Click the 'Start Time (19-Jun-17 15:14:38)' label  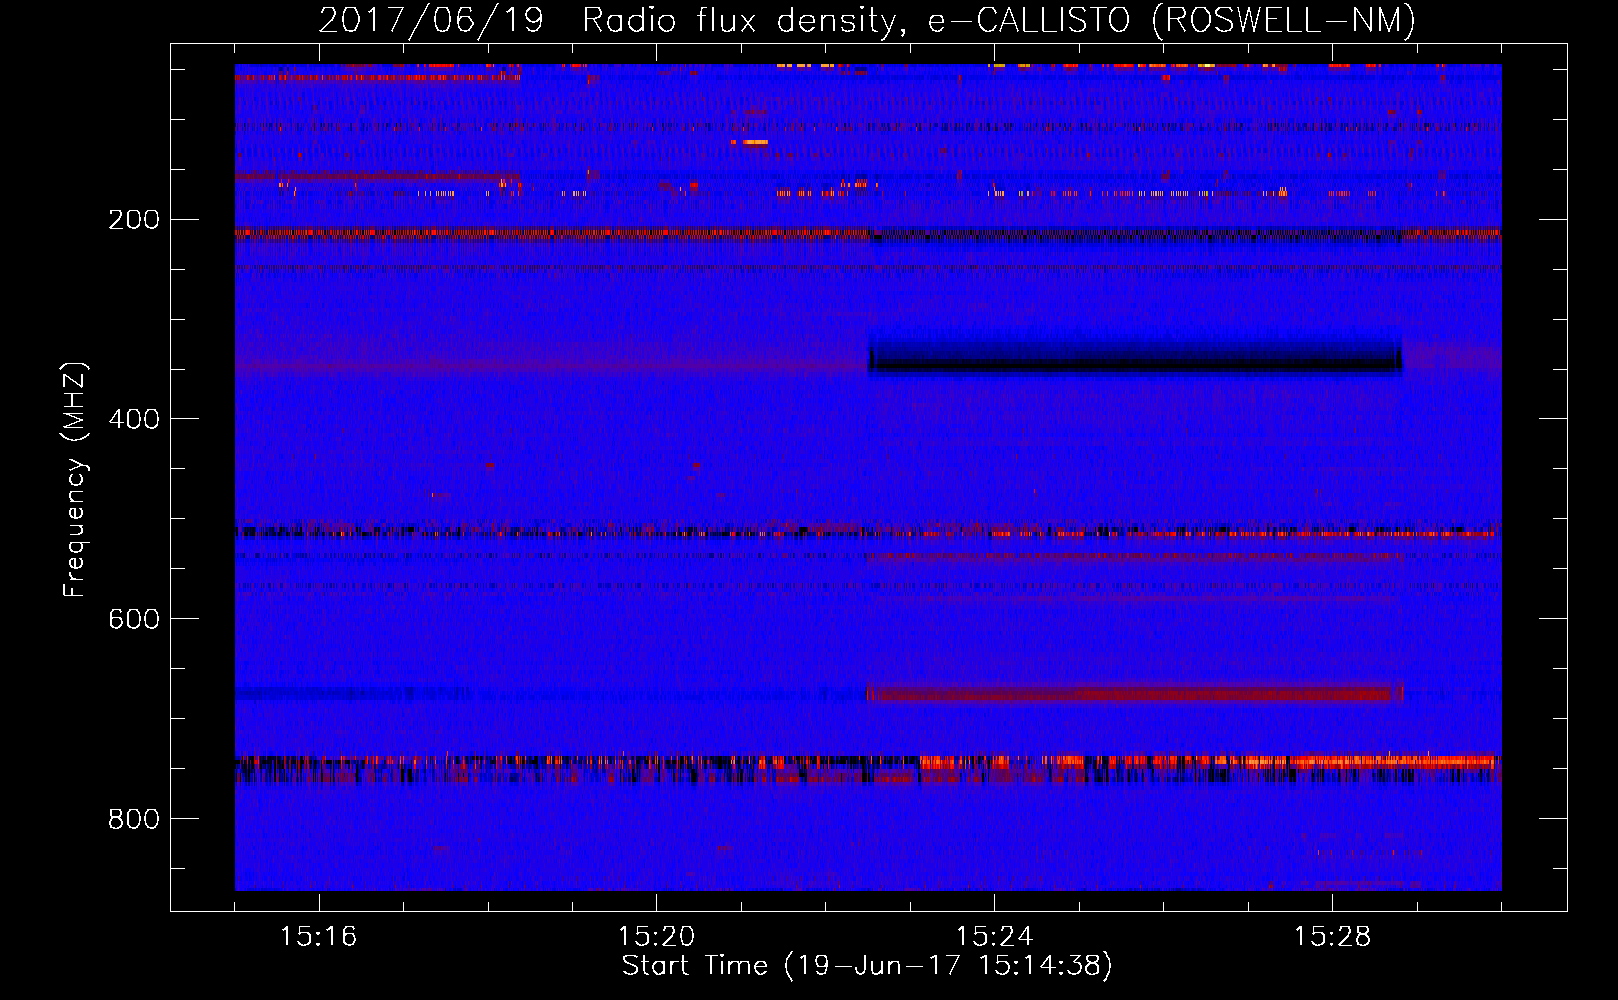tap(867, 966)
